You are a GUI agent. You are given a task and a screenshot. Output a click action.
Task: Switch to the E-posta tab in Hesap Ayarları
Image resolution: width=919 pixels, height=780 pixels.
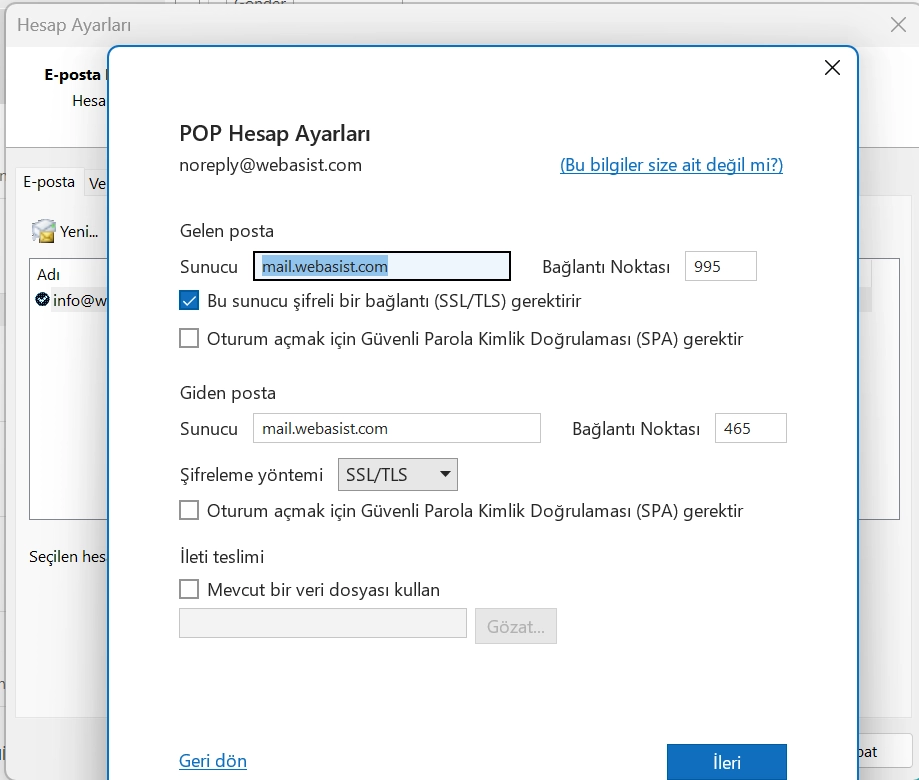pos(49,182)
